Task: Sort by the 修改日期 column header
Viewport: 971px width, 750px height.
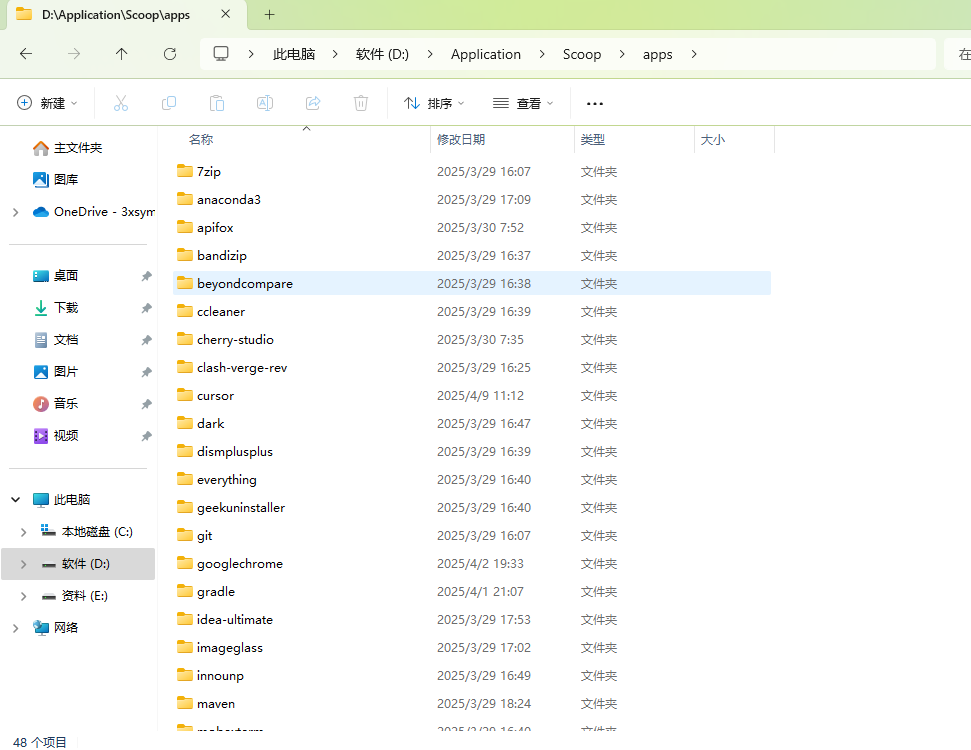Action: [x=461, y=140]
